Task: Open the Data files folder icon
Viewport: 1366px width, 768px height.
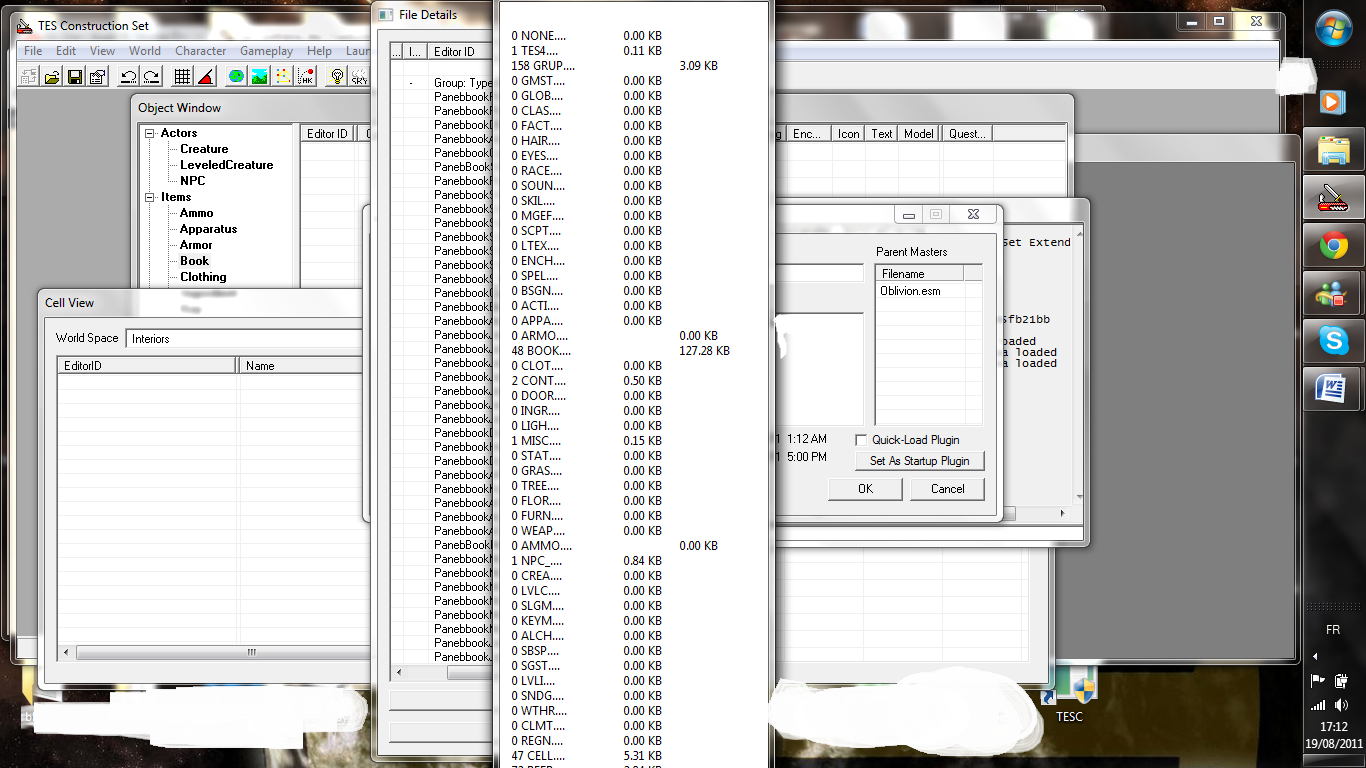Action: (52, 76)
